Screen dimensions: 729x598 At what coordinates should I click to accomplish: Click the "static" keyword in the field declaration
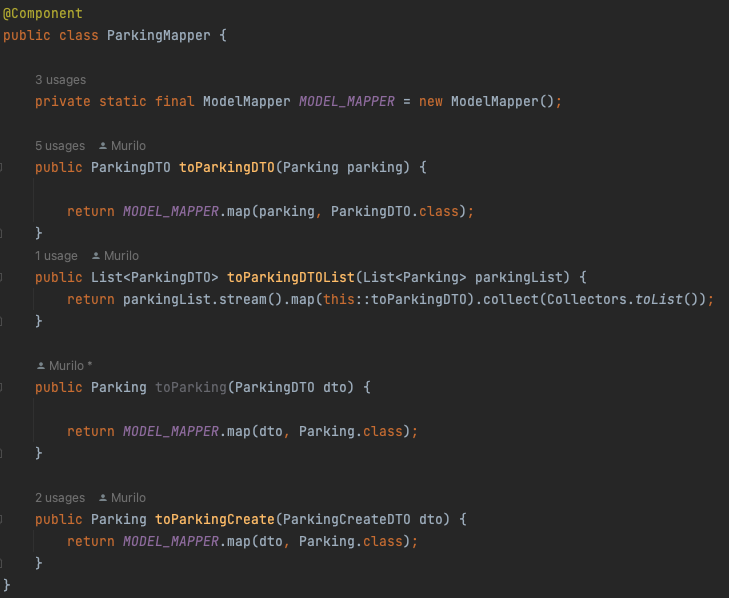(x=123, y=101)
